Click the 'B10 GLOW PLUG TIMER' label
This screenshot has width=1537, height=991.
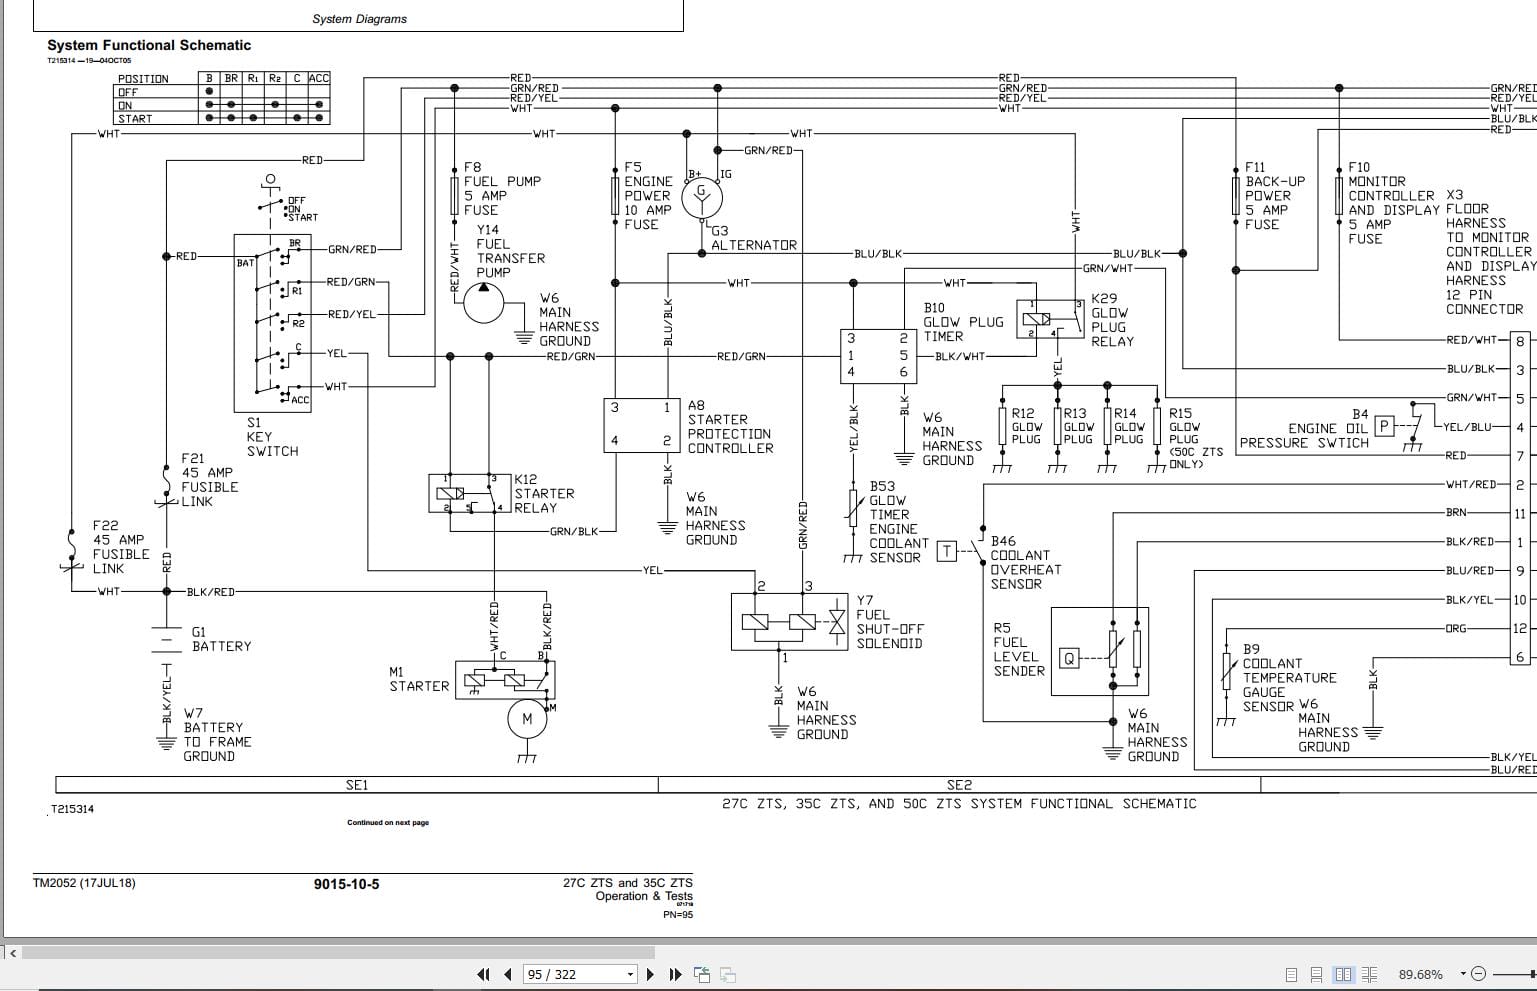coord(963,322)
